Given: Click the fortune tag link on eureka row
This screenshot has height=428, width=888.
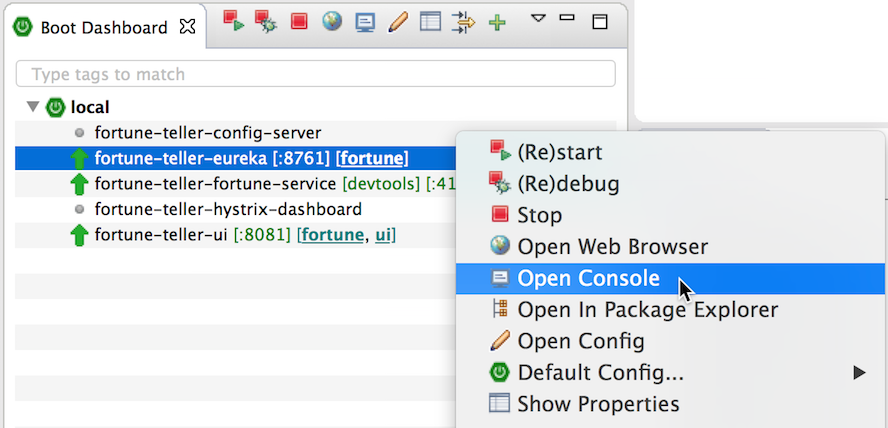Looking at the screenshot, I should click(372, 159).
